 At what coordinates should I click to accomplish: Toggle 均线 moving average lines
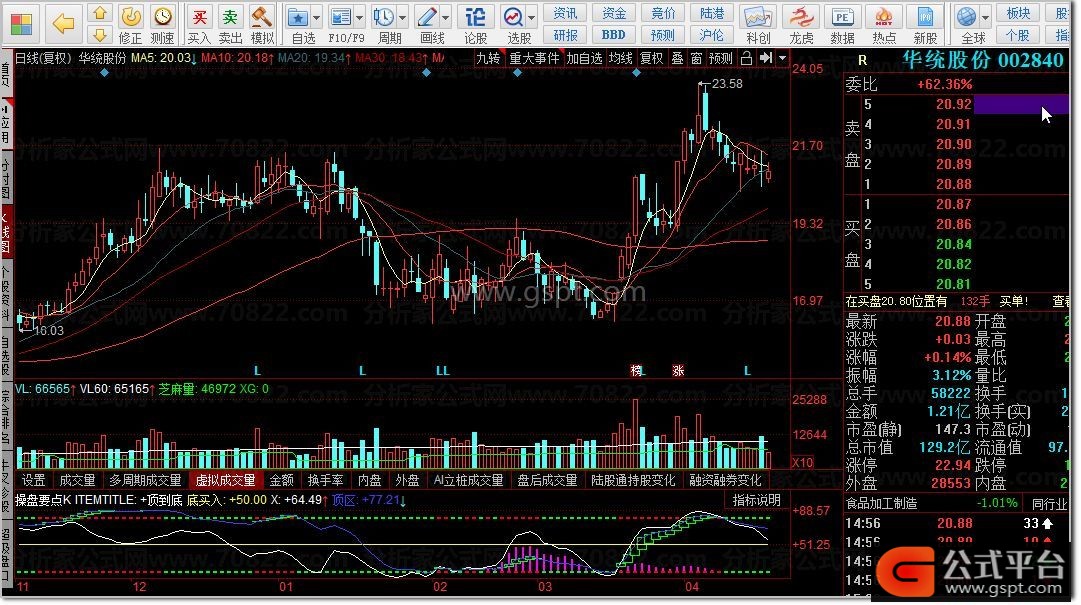620,59
